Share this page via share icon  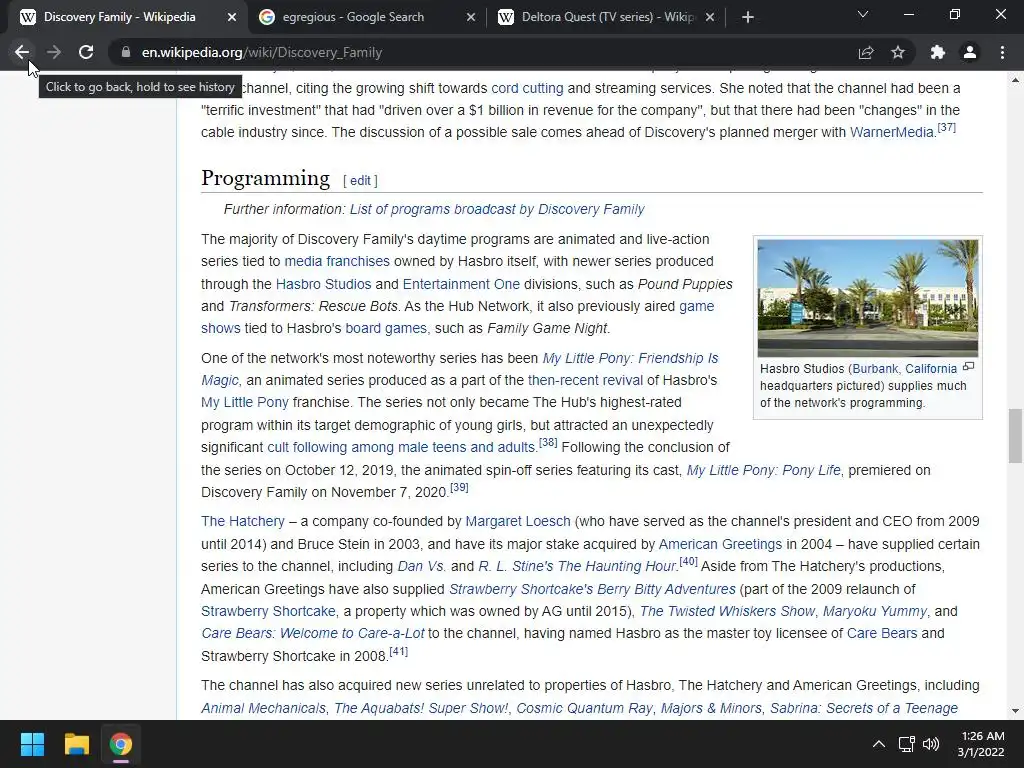pyautogui.click(x=866, y=52)
